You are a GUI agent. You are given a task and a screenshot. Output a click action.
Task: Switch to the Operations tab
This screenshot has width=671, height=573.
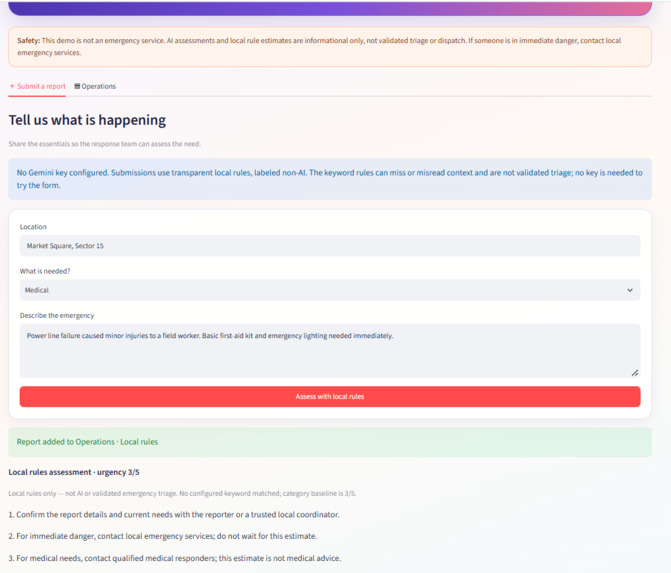(95, 86)
